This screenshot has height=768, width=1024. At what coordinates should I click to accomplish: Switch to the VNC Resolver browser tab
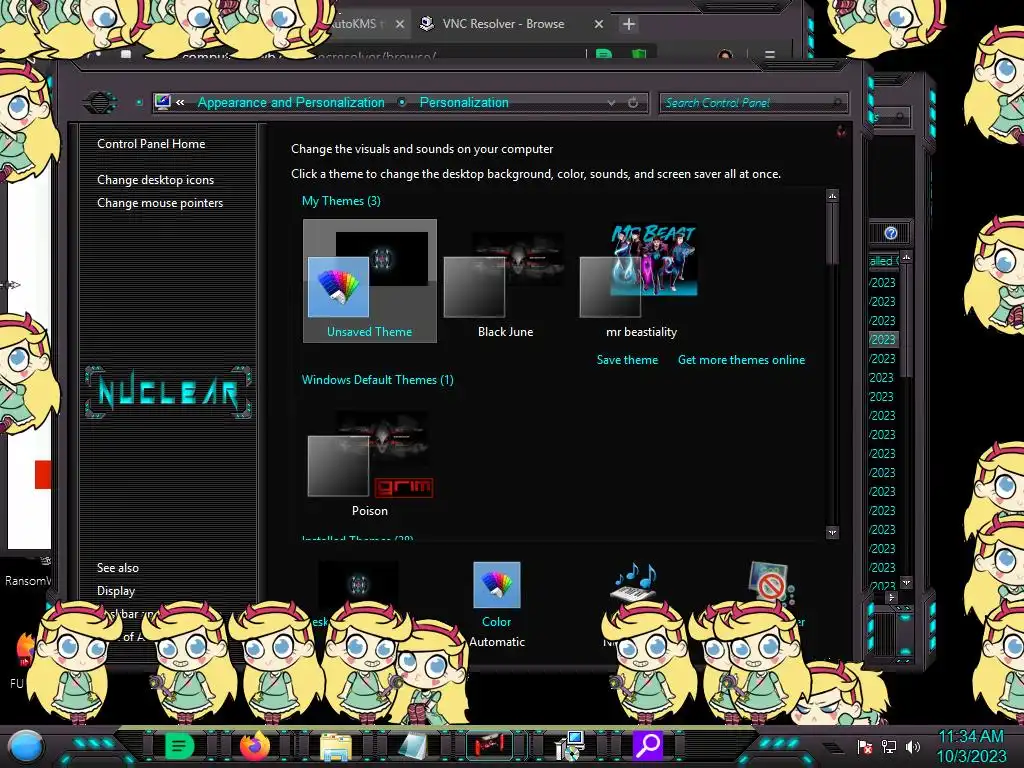pos(503,24)
